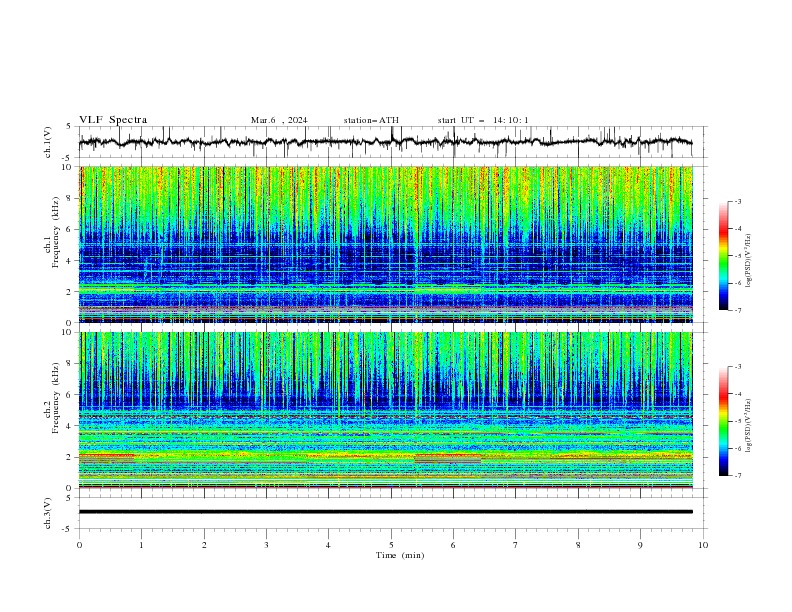Click the ch.1 PSD color scale bar
792x612 pixels.
click(x=723, y=256)
